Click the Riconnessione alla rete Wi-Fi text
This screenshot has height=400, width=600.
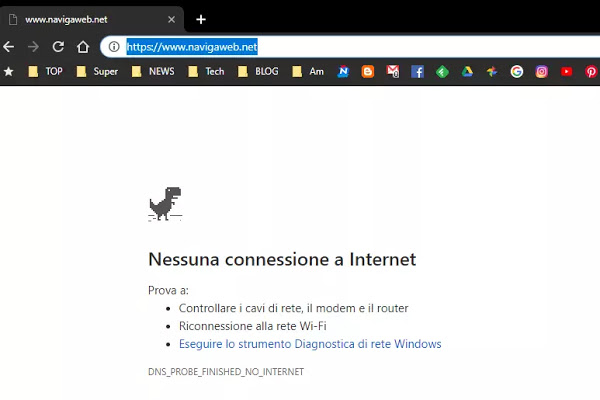click(x=253, y=326)
